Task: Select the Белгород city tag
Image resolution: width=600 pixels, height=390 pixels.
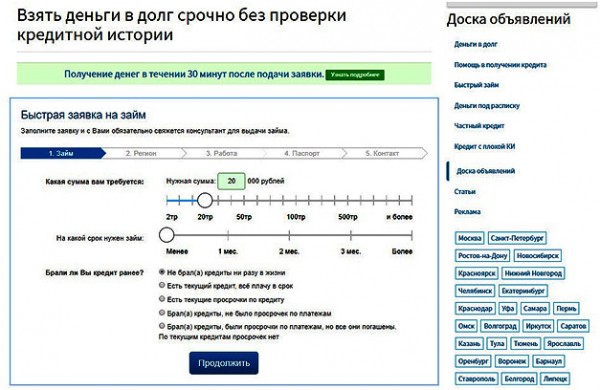Action: pyautogui.click(x=519, y=379)
